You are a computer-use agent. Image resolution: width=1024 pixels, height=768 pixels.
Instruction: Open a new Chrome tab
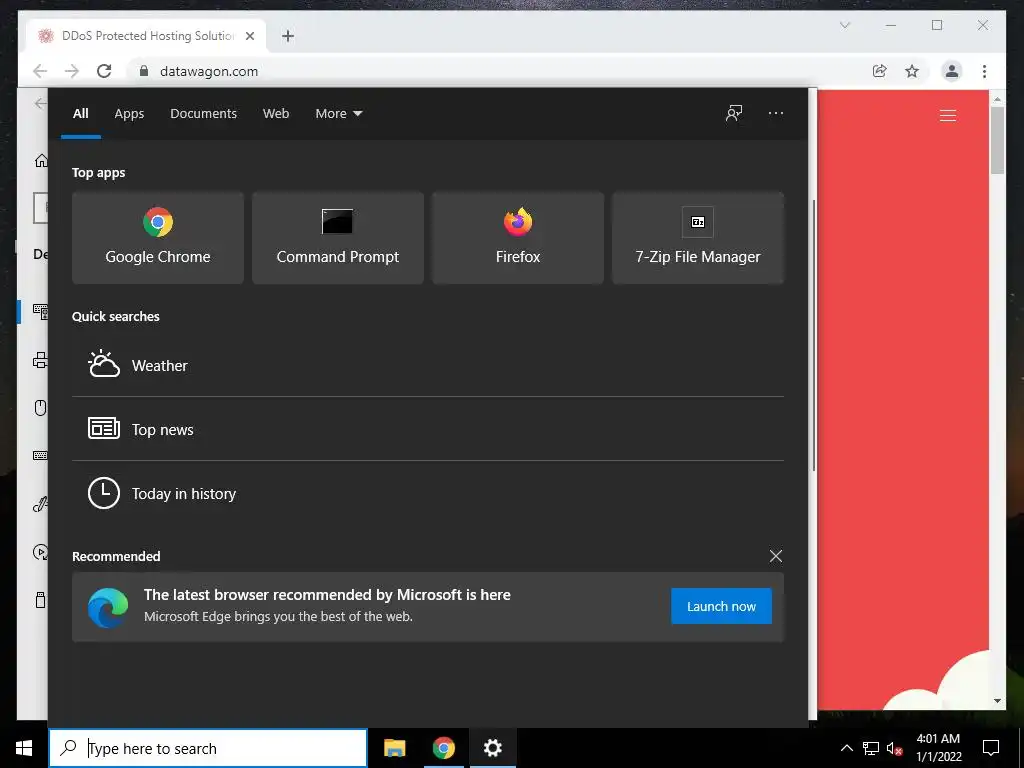tap(288, 36)
